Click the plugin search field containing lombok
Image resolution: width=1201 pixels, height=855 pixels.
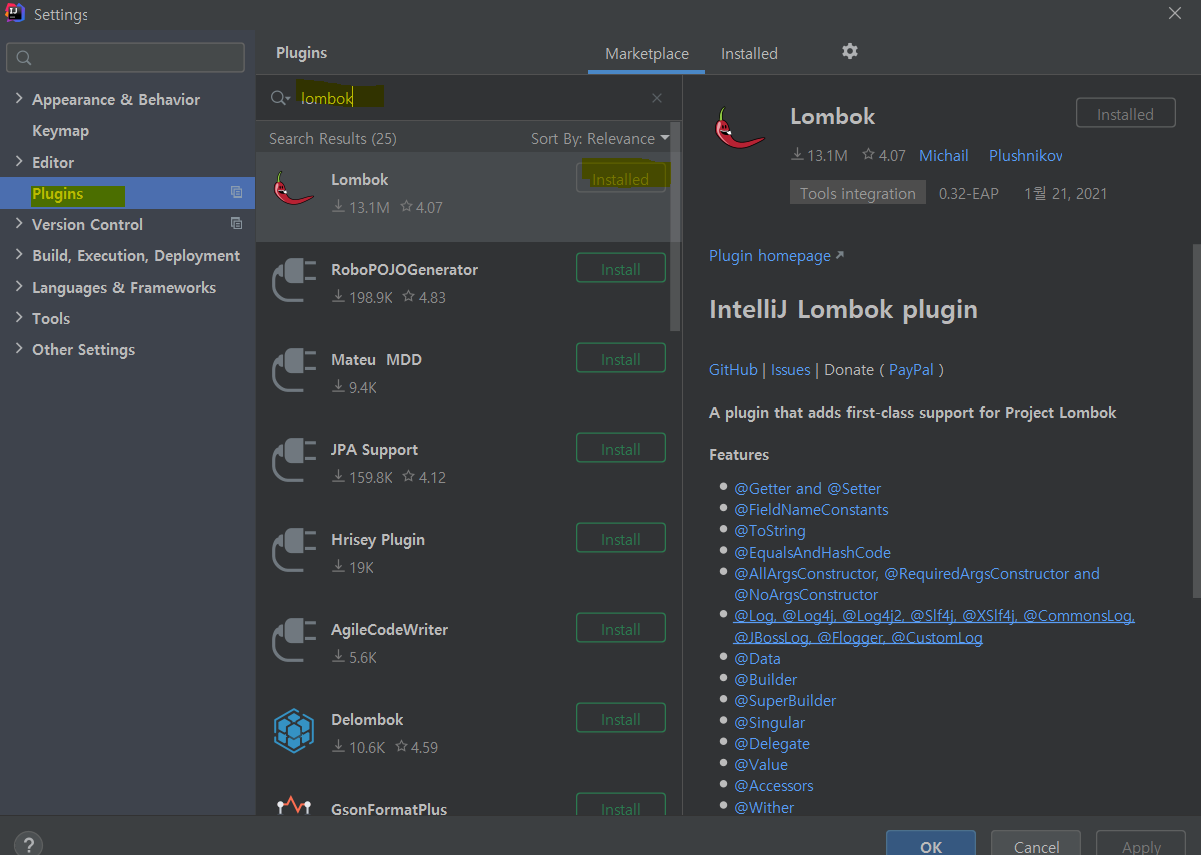pyautogui.click(x=468, y=98)
